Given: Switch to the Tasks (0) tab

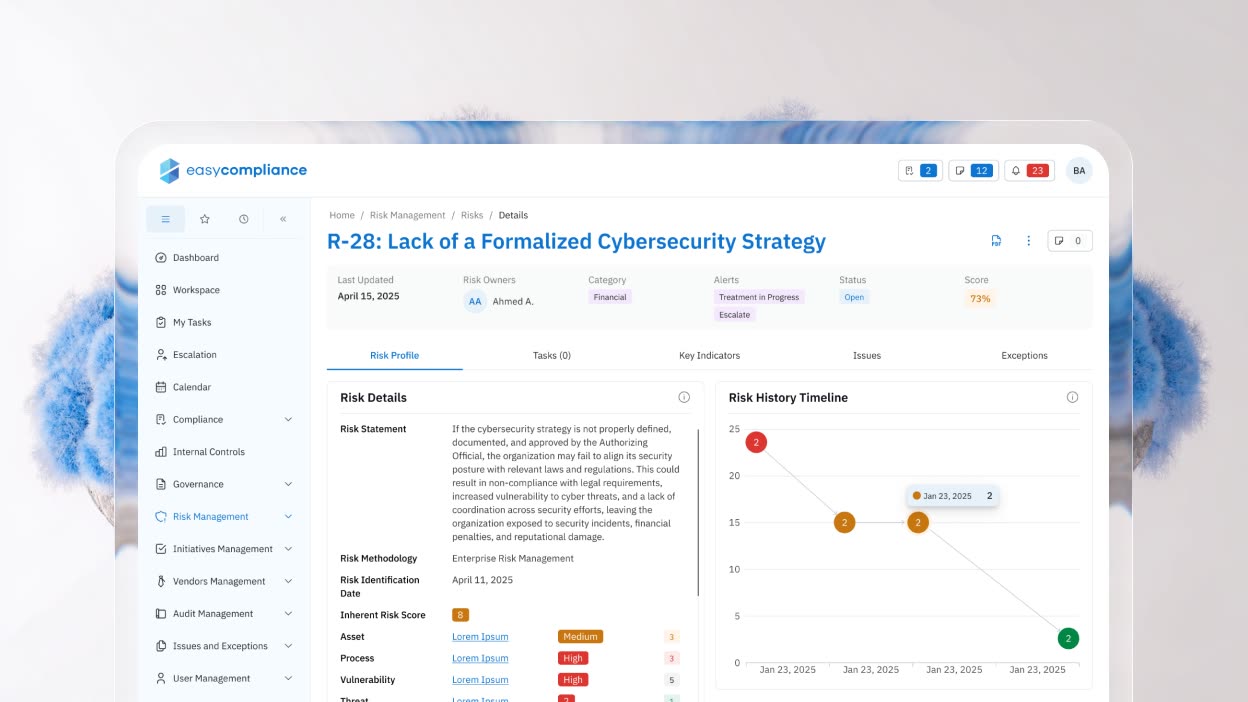Looking at the screenshot, I should (552, 355).
